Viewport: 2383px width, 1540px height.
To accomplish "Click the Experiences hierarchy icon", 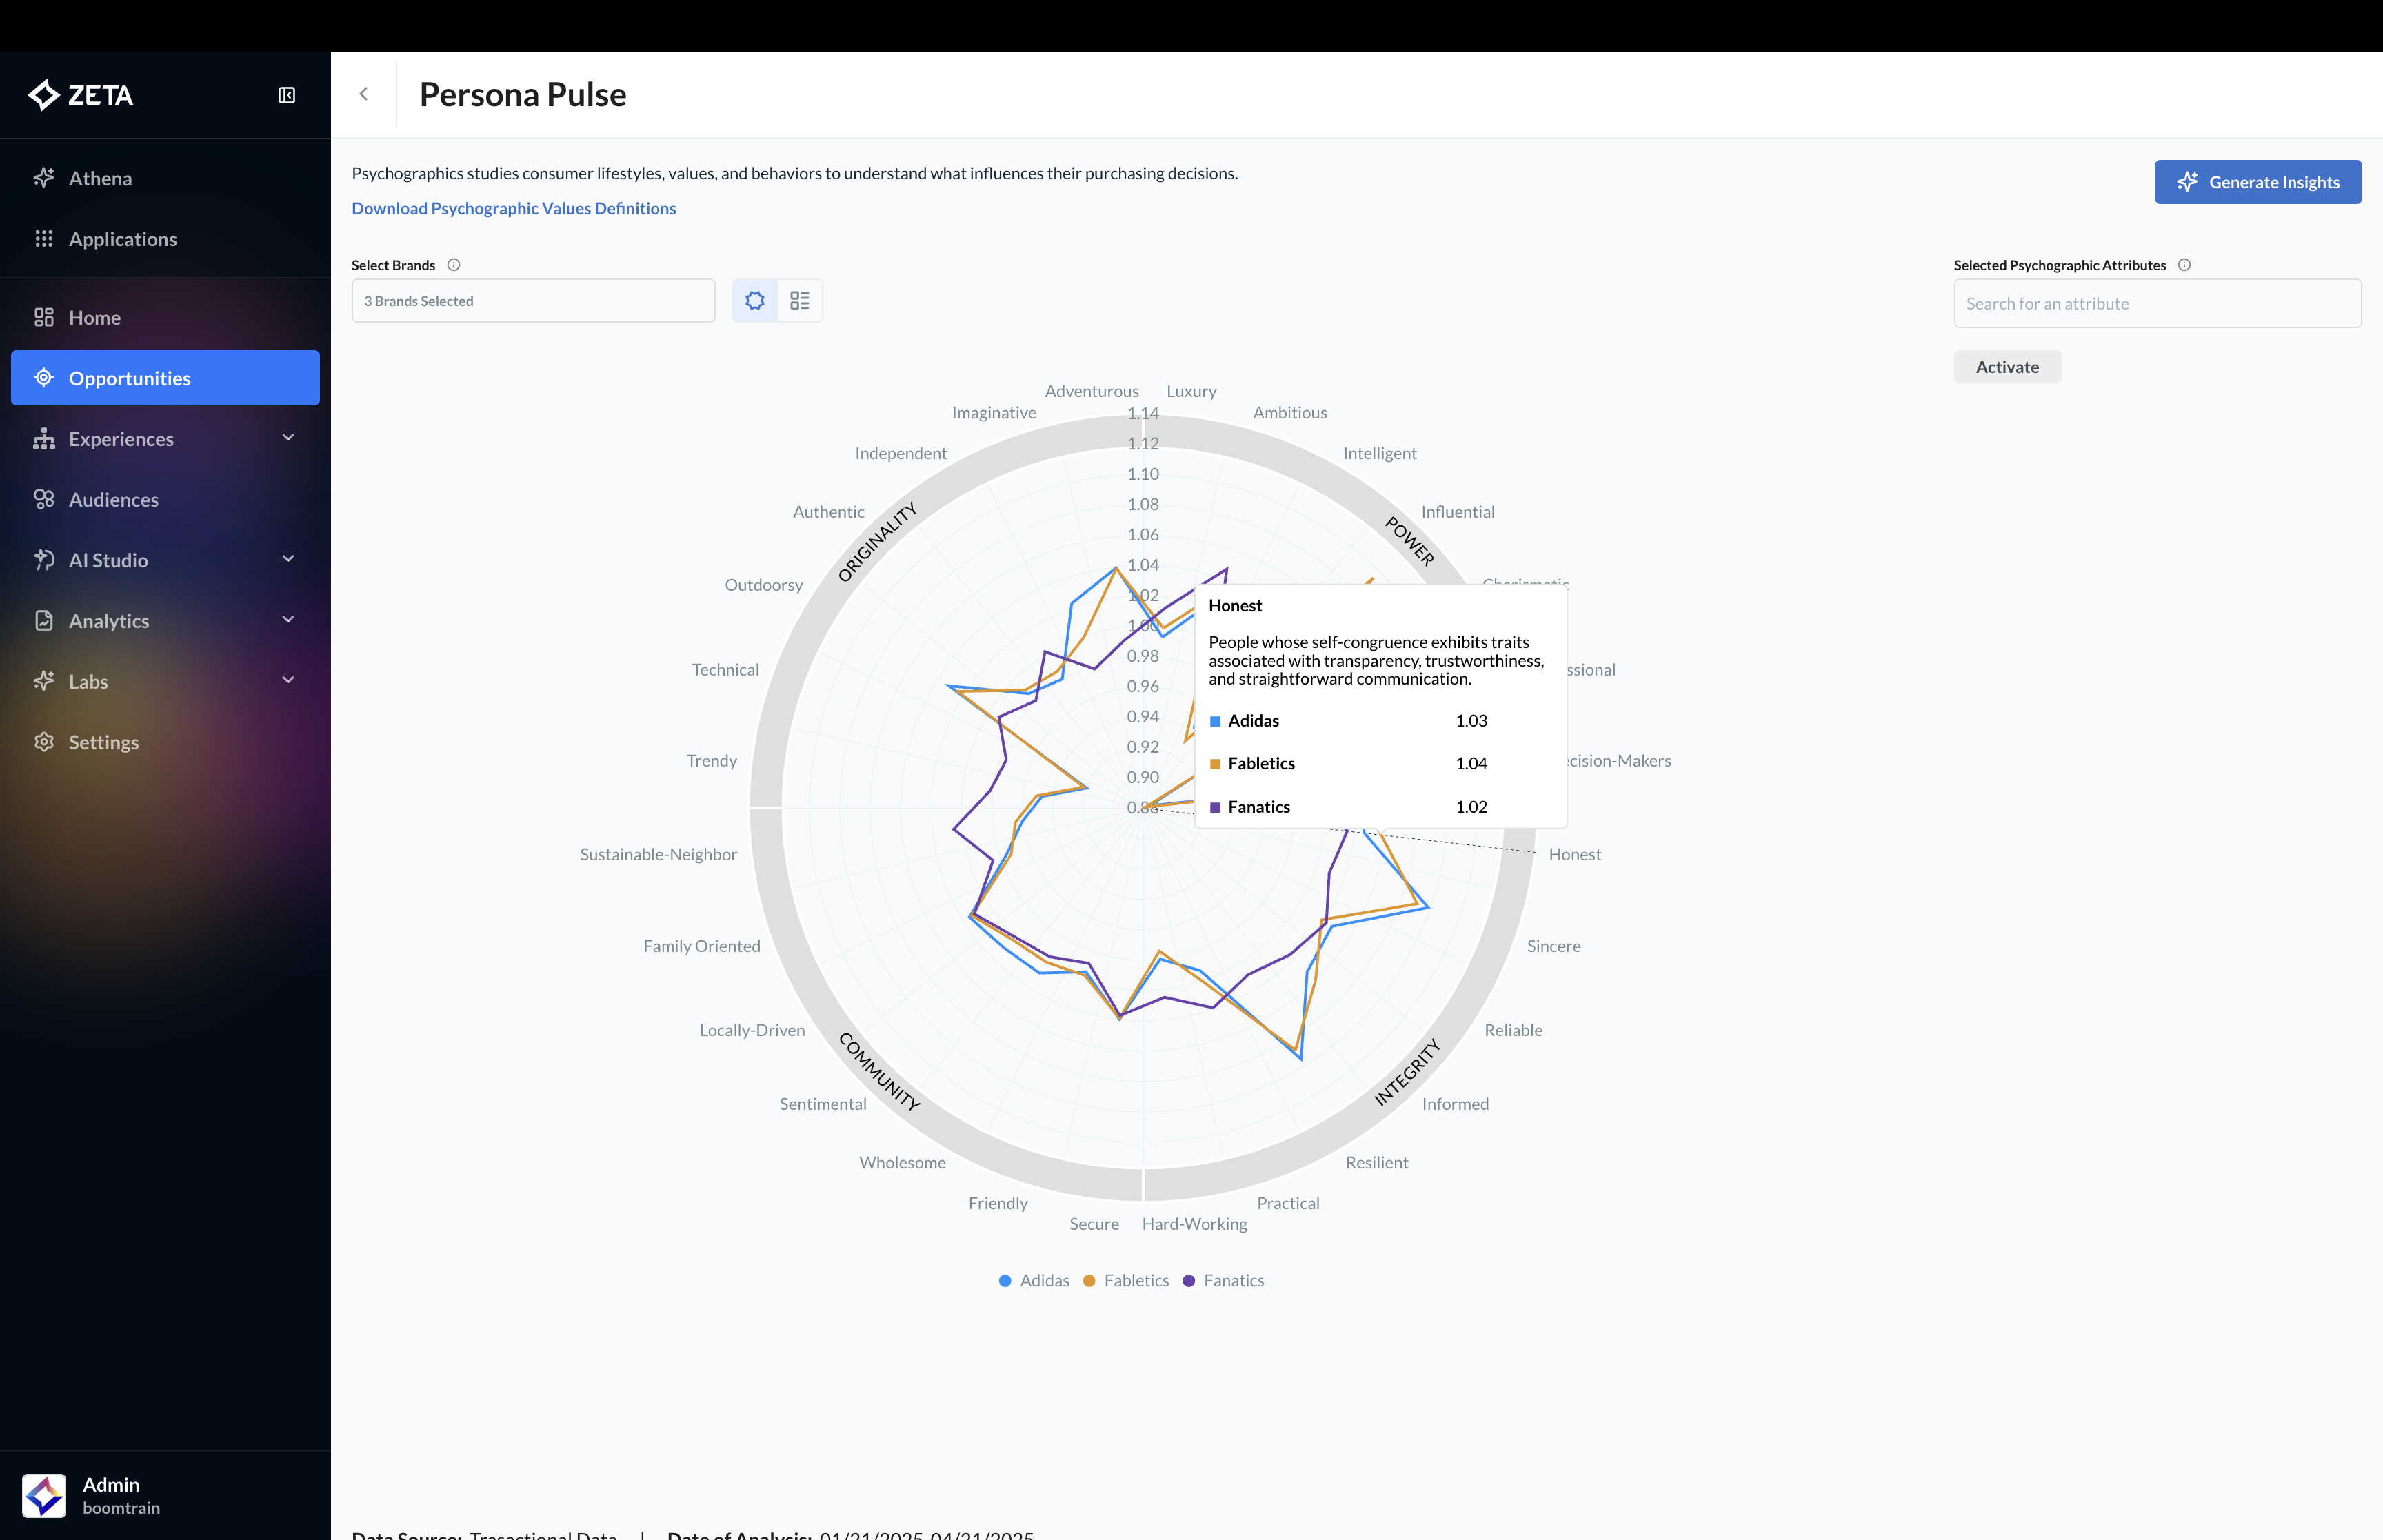I will [x=44, y=439].
